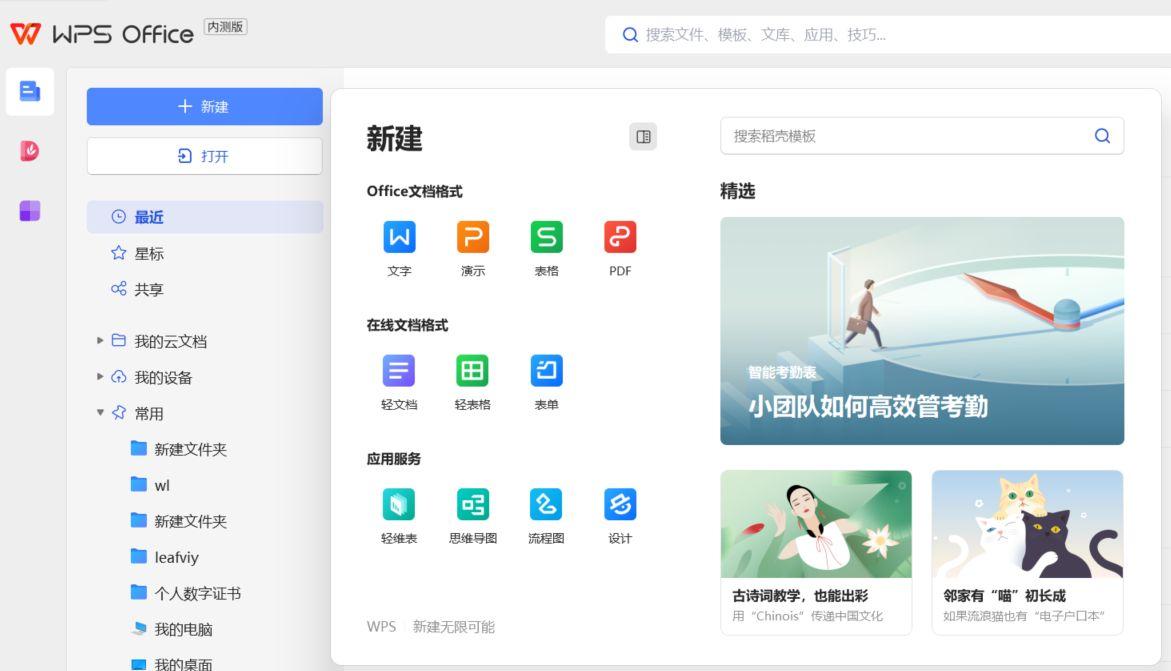Expand the 我的云文档 tree item
This screenshot has width=1171, height=671.
coord(100,341)
